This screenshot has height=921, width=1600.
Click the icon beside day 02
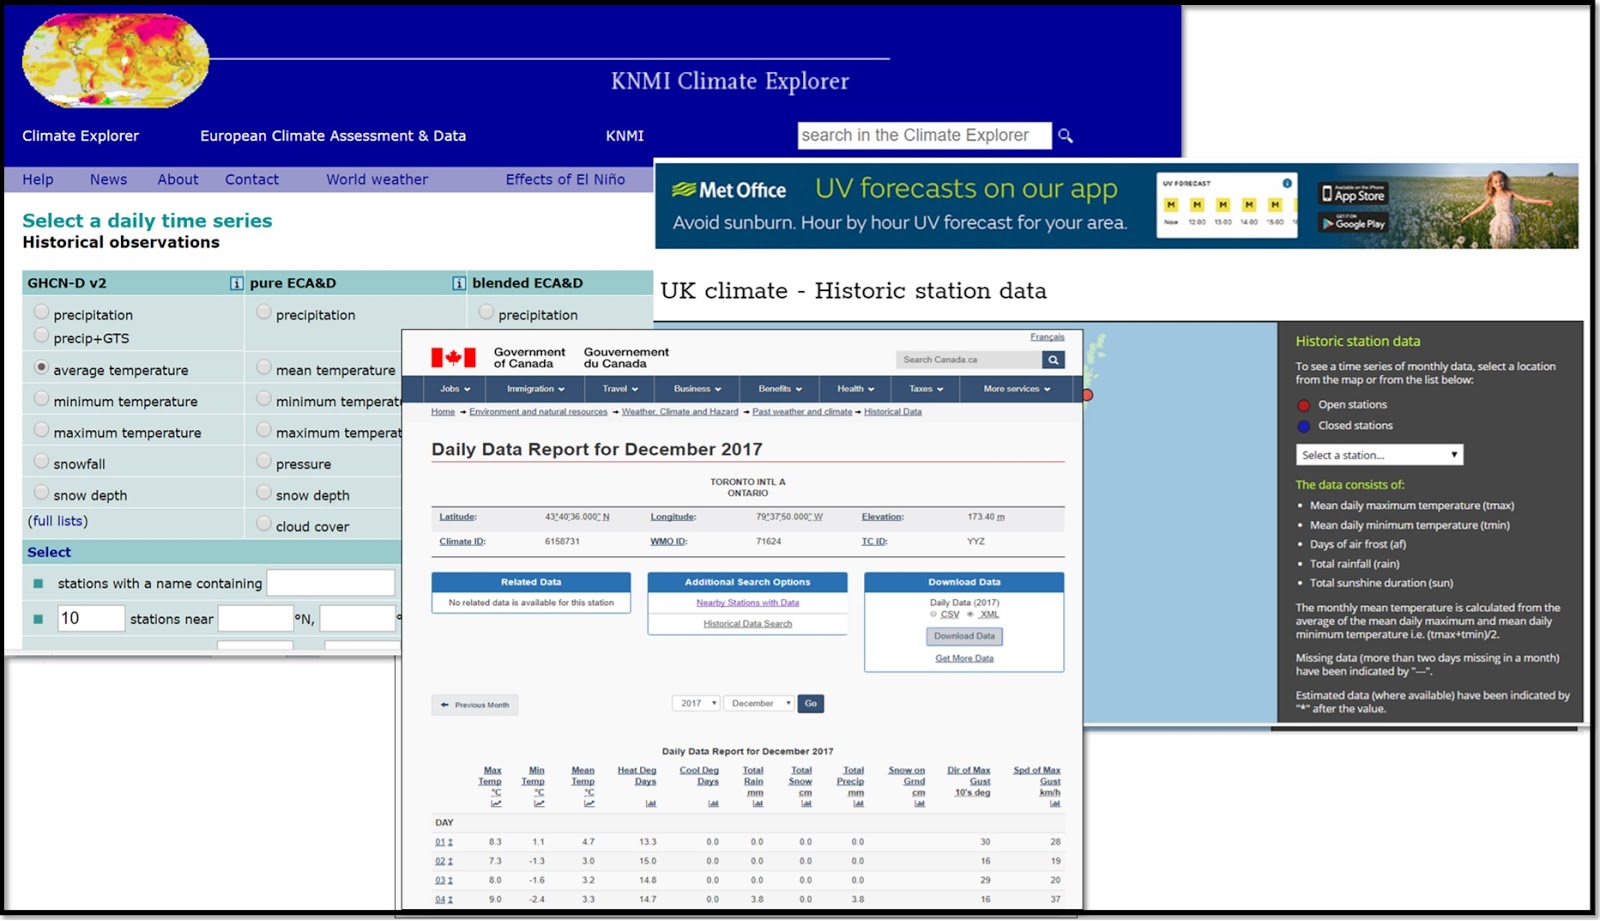tap(450, 862)
